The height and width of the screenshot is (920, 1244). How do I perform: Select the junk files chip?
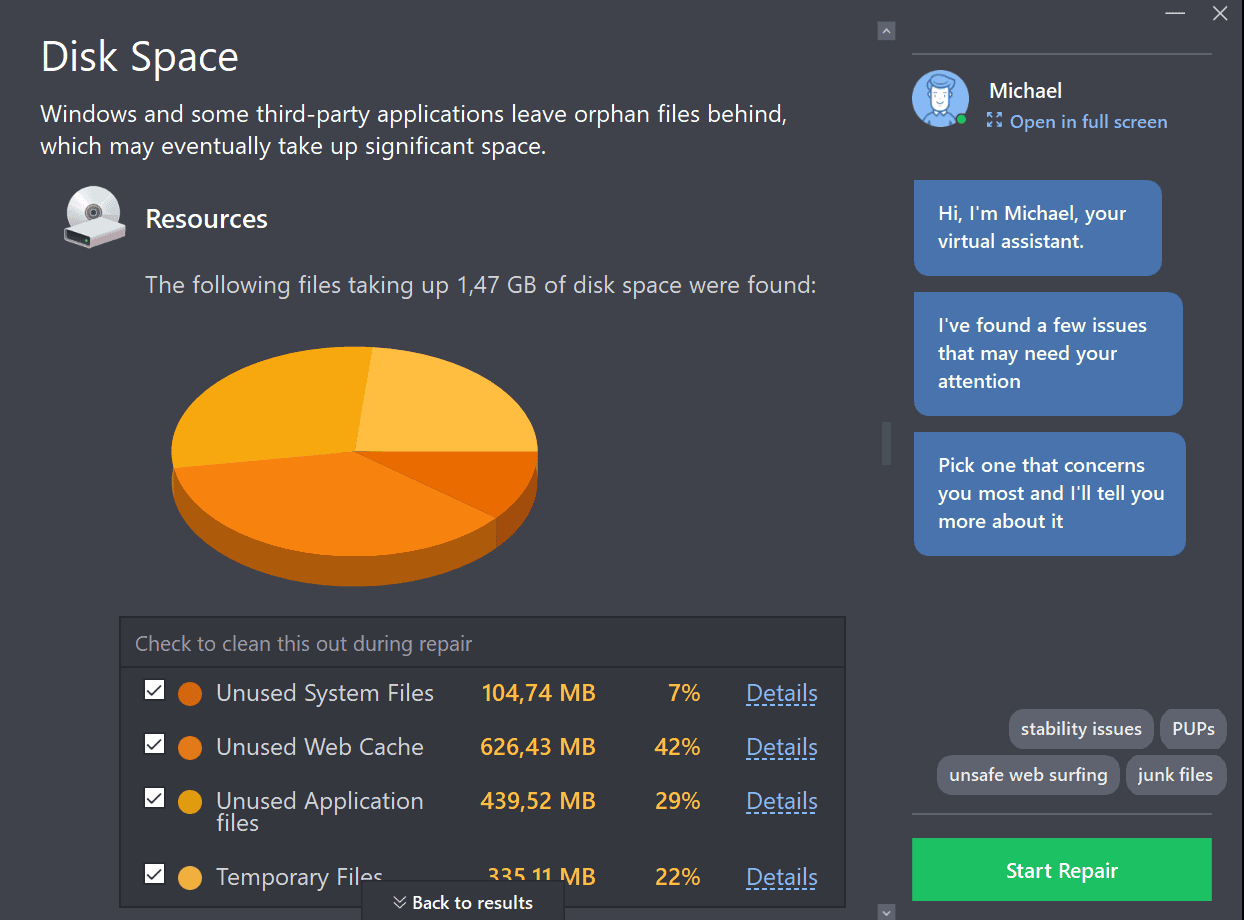[x=1175, y=775]
